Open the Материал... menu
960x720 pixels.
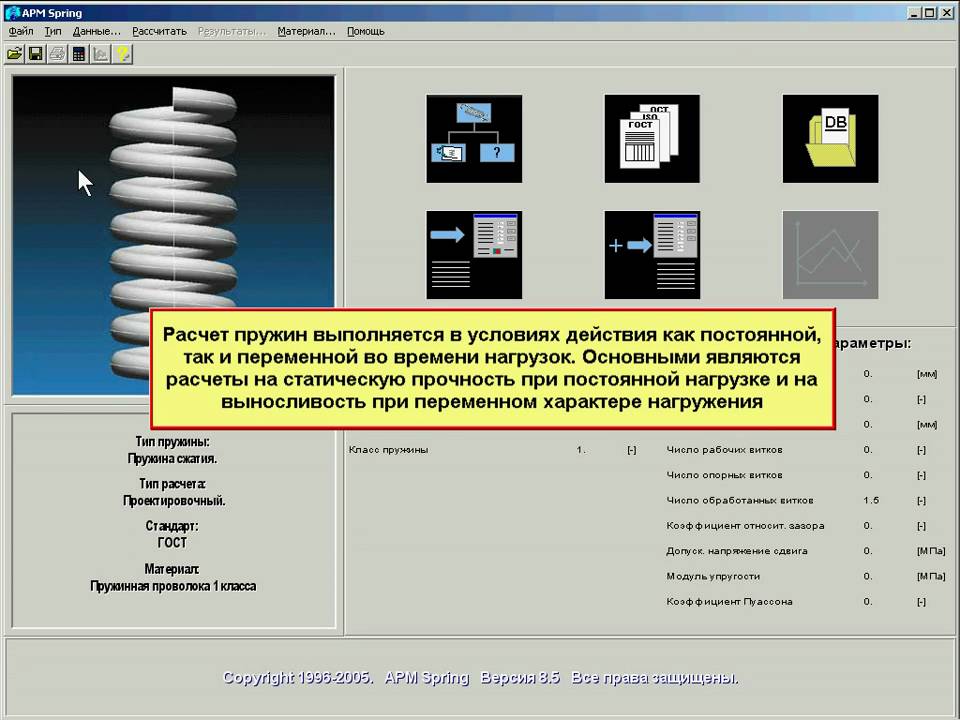(x=306, y=31)
